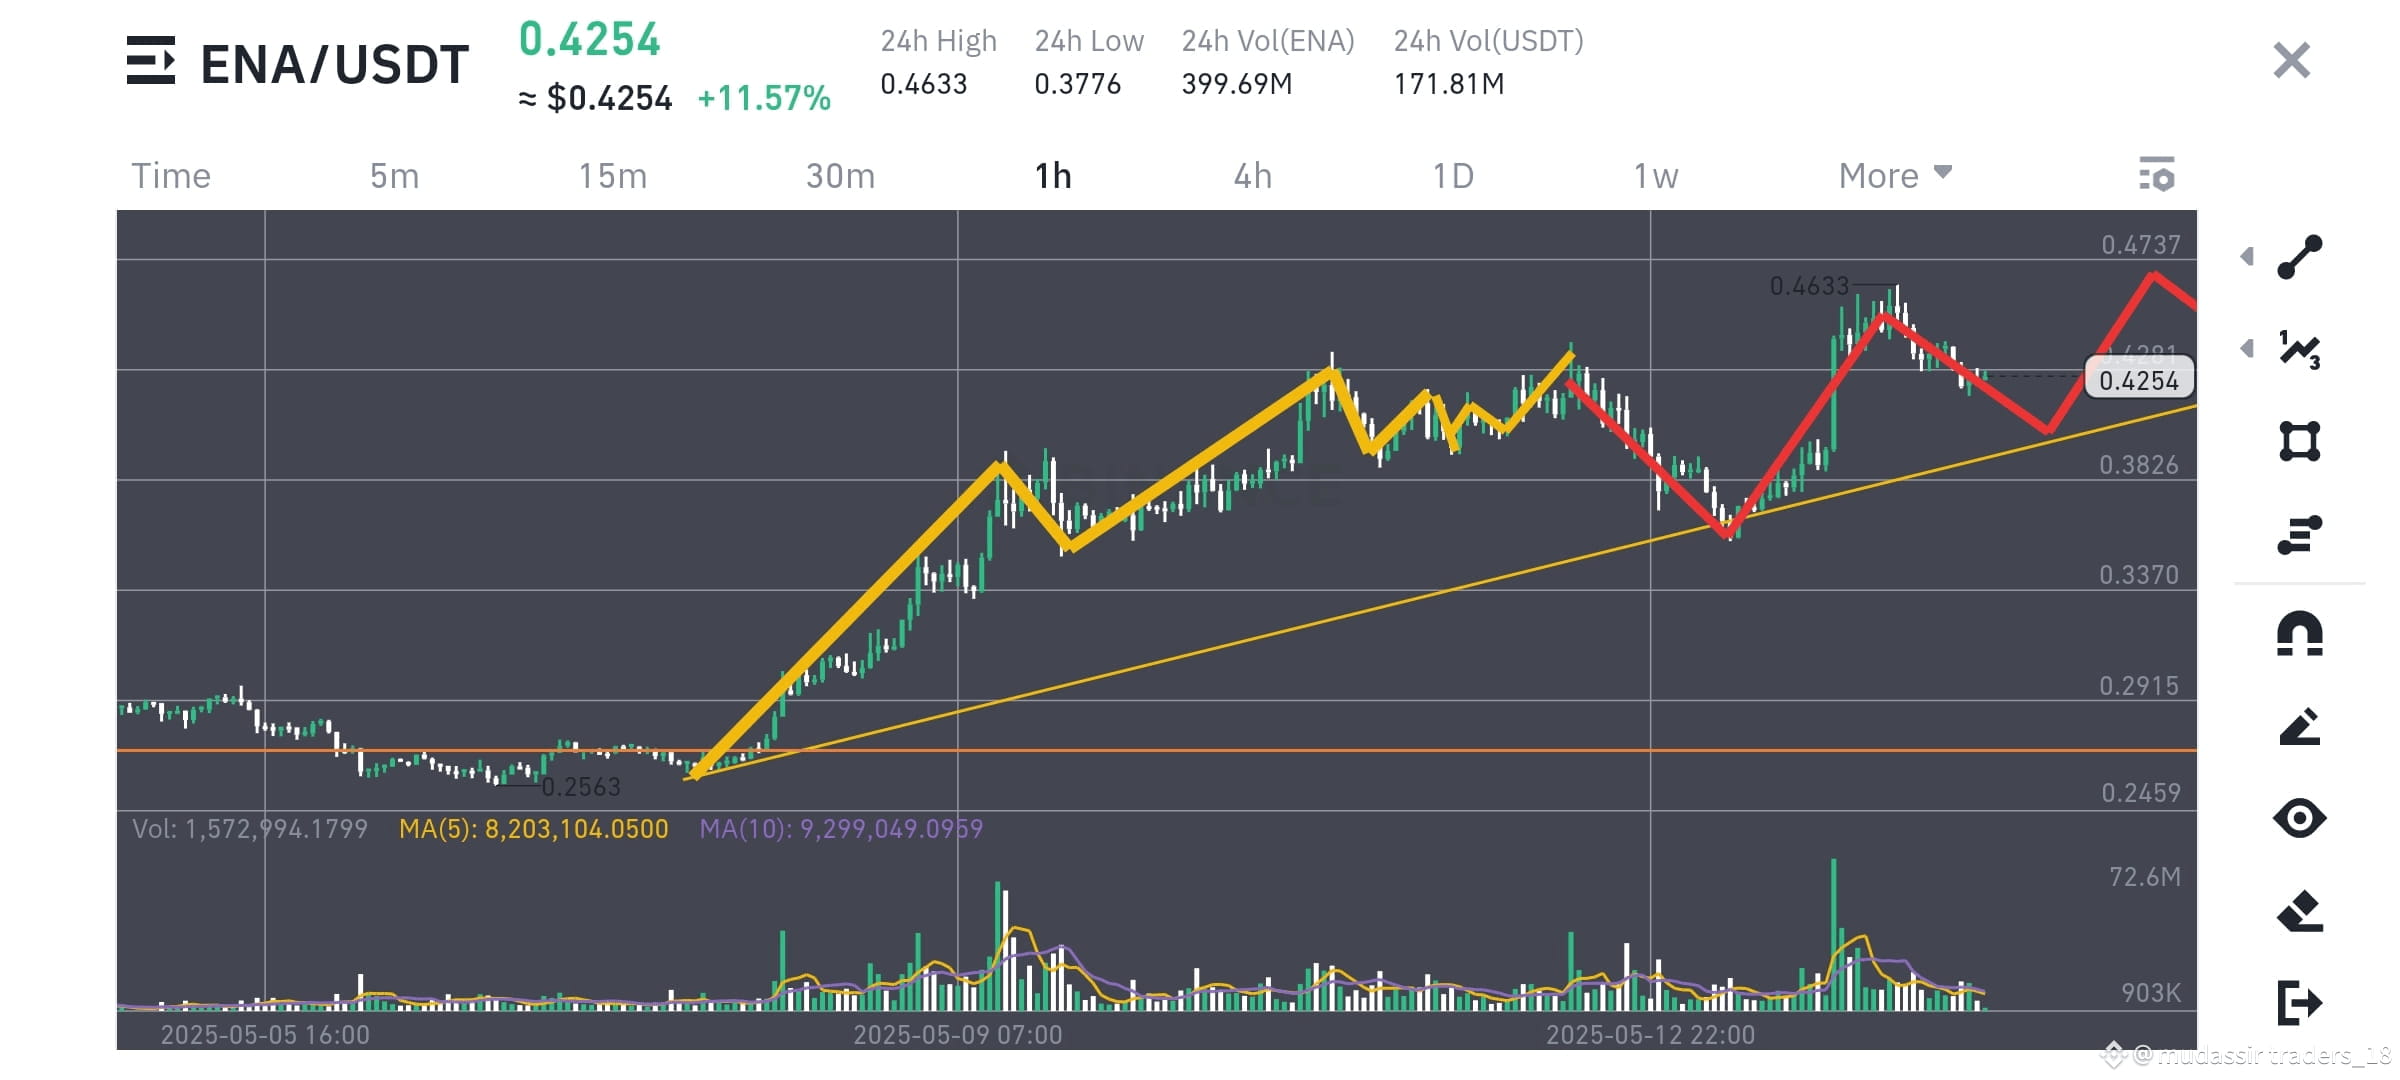2400x1080 pixels.
Task: Switch to Time line chart tab
Action: tap(171, 175)
